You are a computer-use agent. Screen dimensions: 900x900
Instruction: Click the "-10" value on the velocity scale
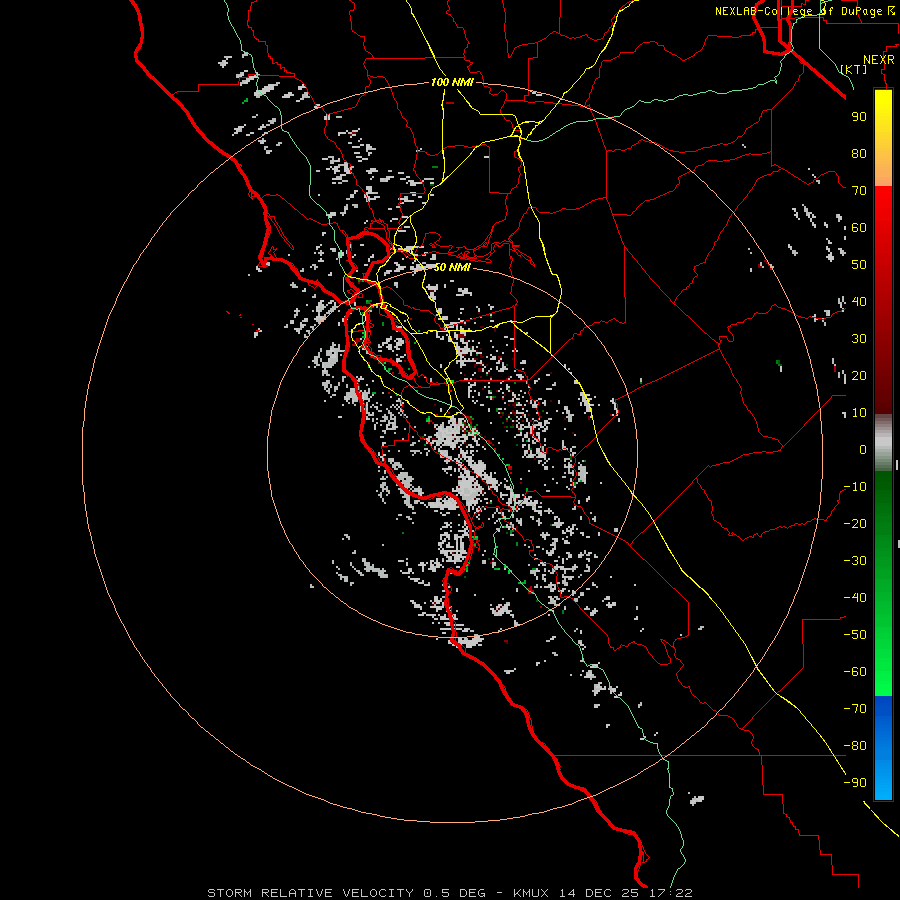855,487
